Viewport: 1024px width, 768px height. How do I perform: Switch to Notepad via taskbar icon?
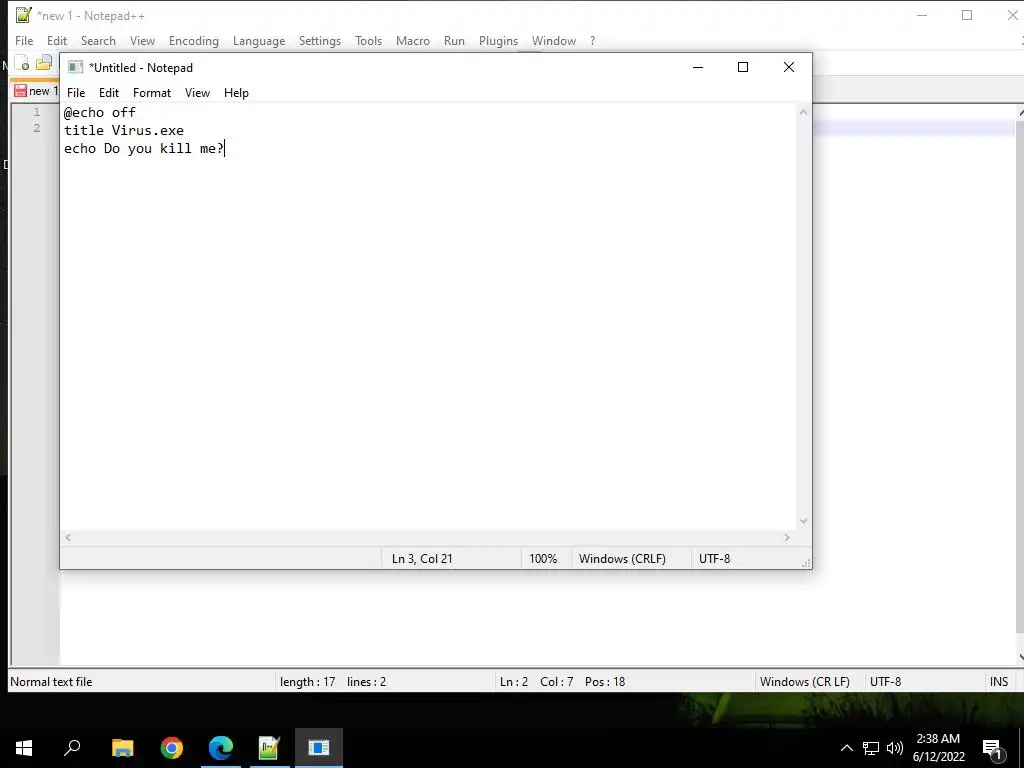click(x=319, y=748)
